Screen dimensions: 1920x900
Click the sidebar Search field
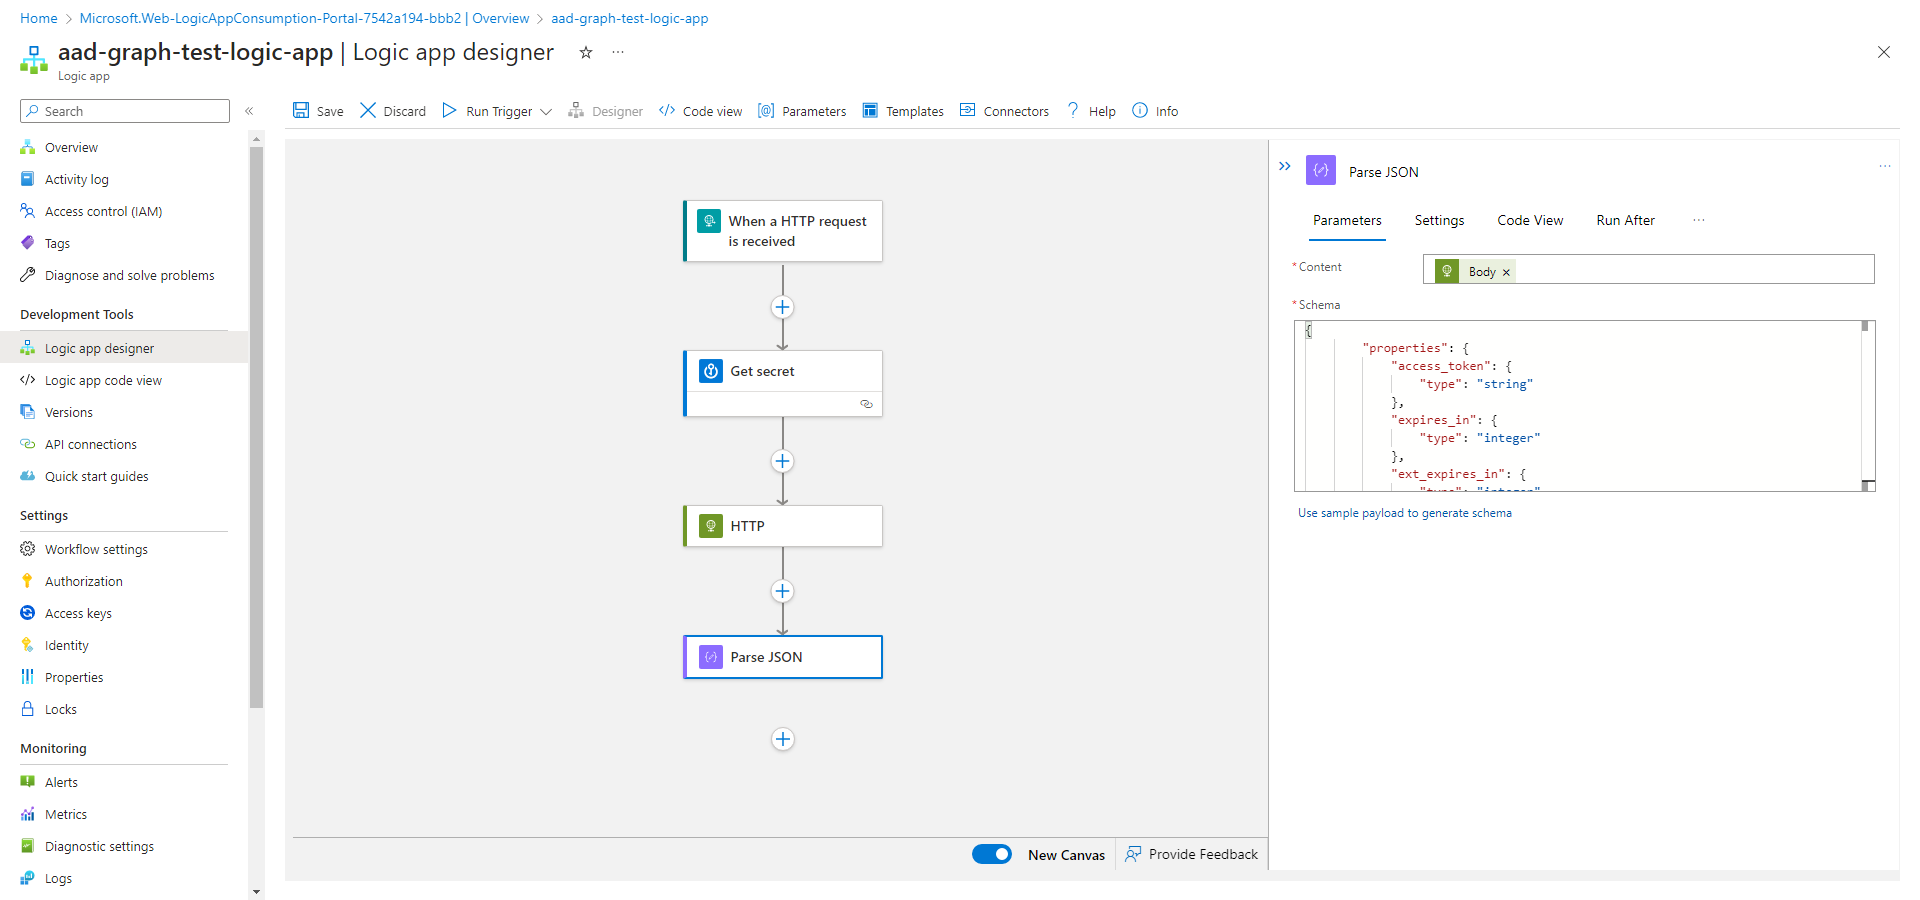[125, 111]
